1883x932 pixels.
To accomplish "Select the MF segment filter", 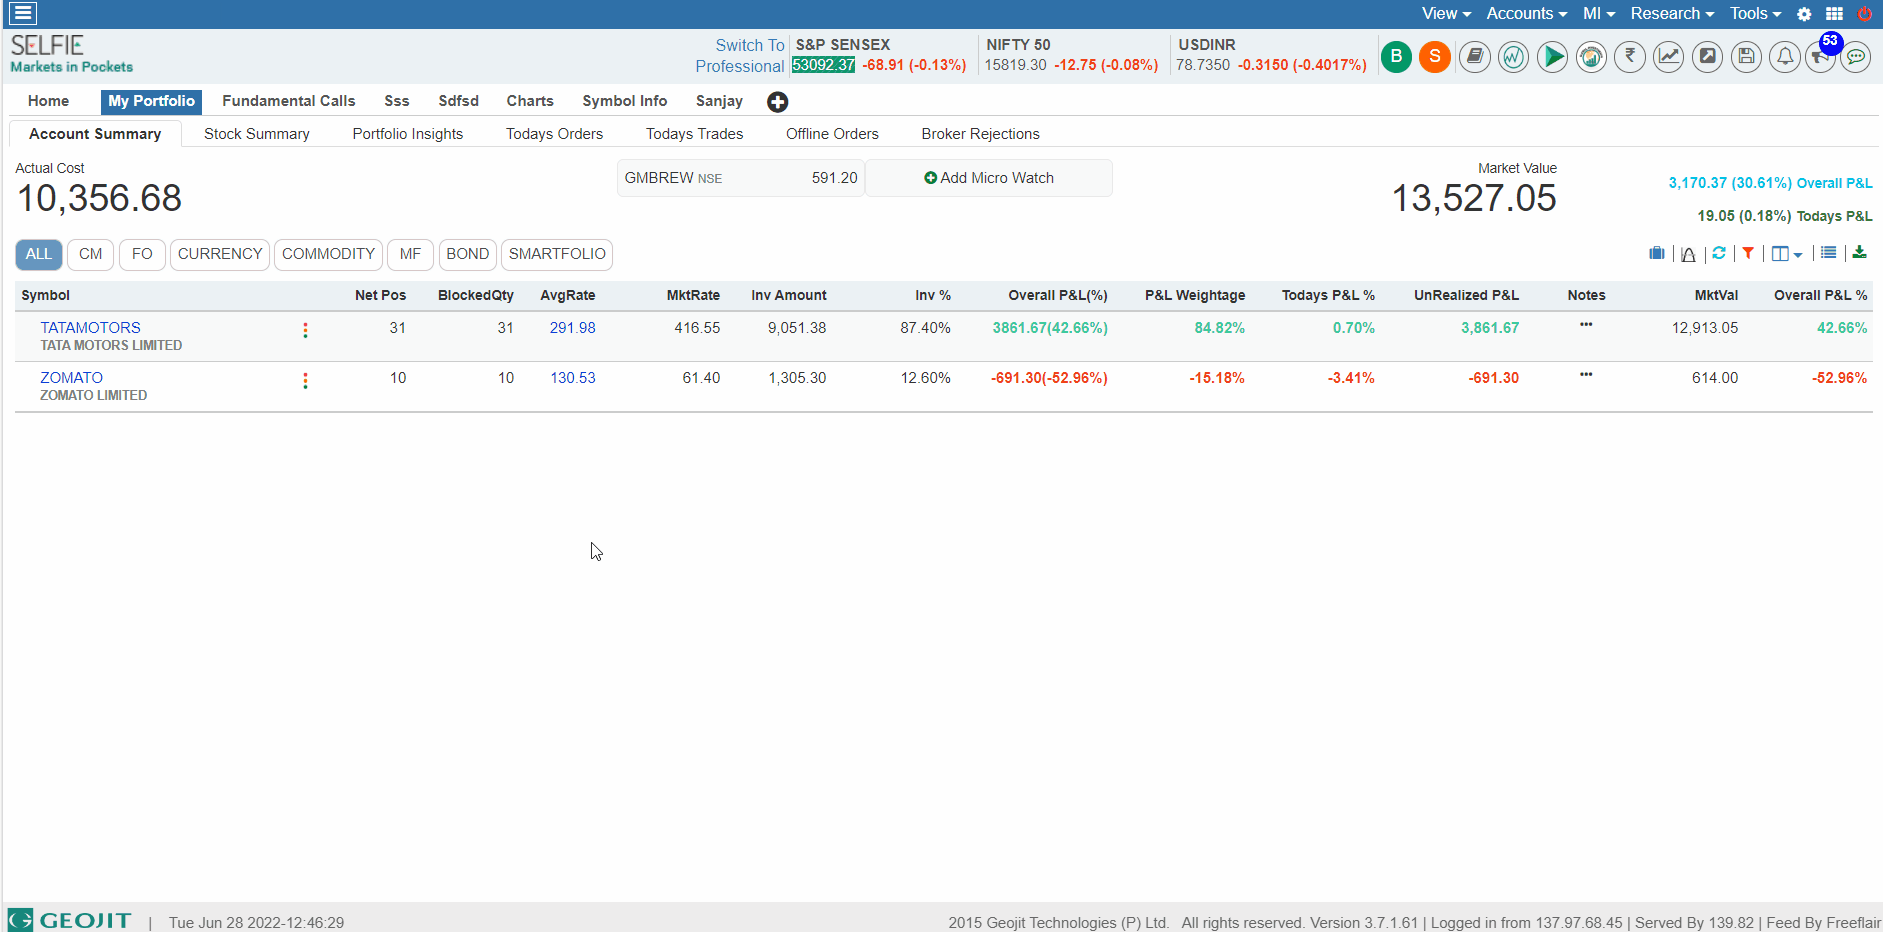I will pos(410,254).
